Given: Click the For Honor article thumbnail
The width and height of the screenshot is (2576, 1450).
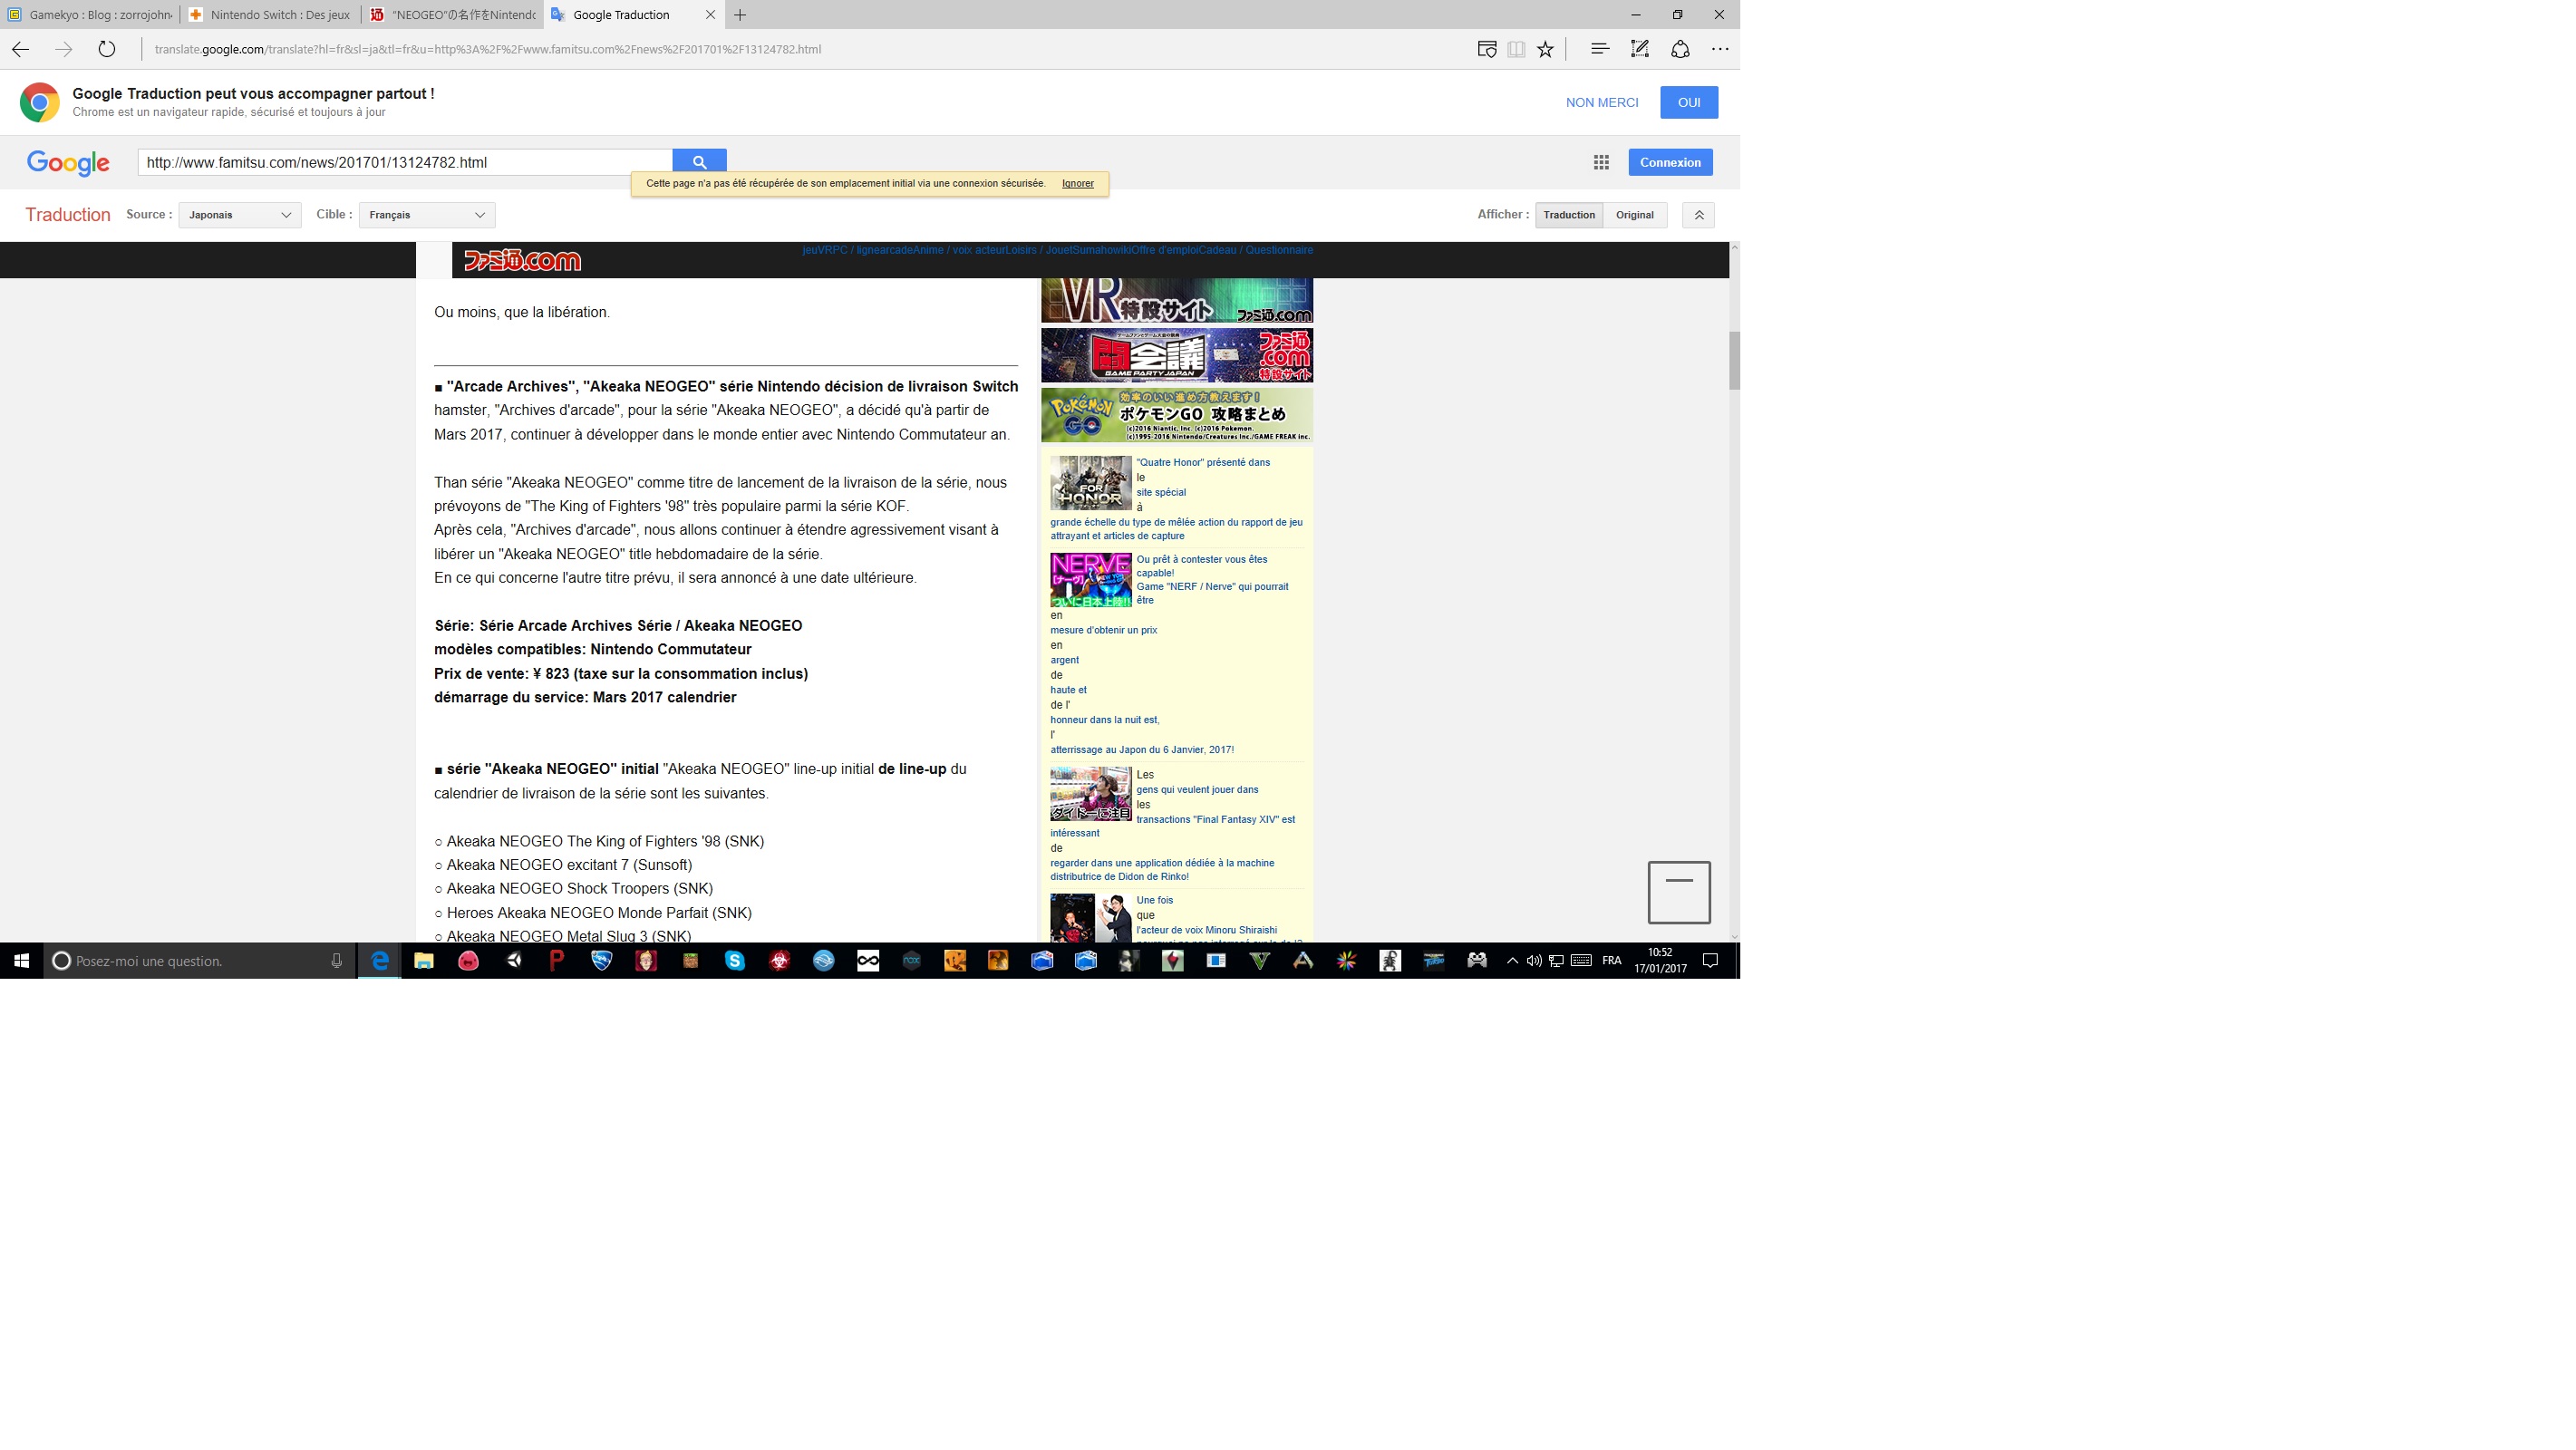Looking at the screenshot, I should (x=1090, y=483).
